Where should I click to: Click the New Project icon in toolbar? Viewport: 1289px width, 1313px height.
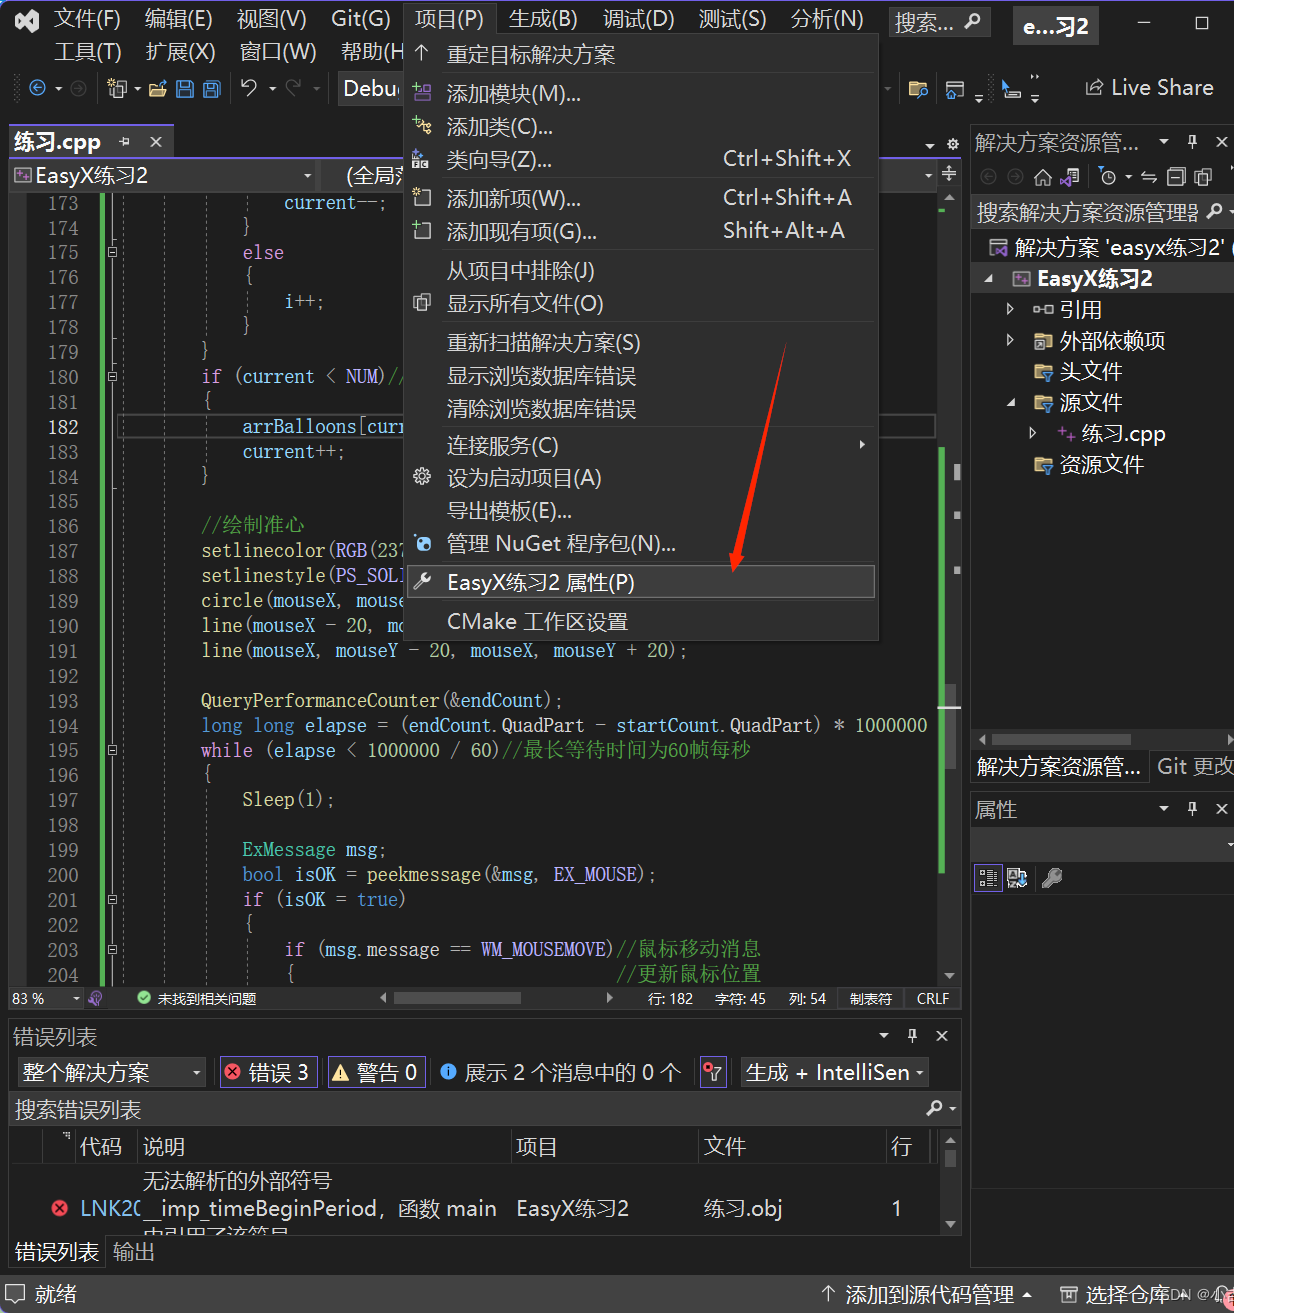117,89
